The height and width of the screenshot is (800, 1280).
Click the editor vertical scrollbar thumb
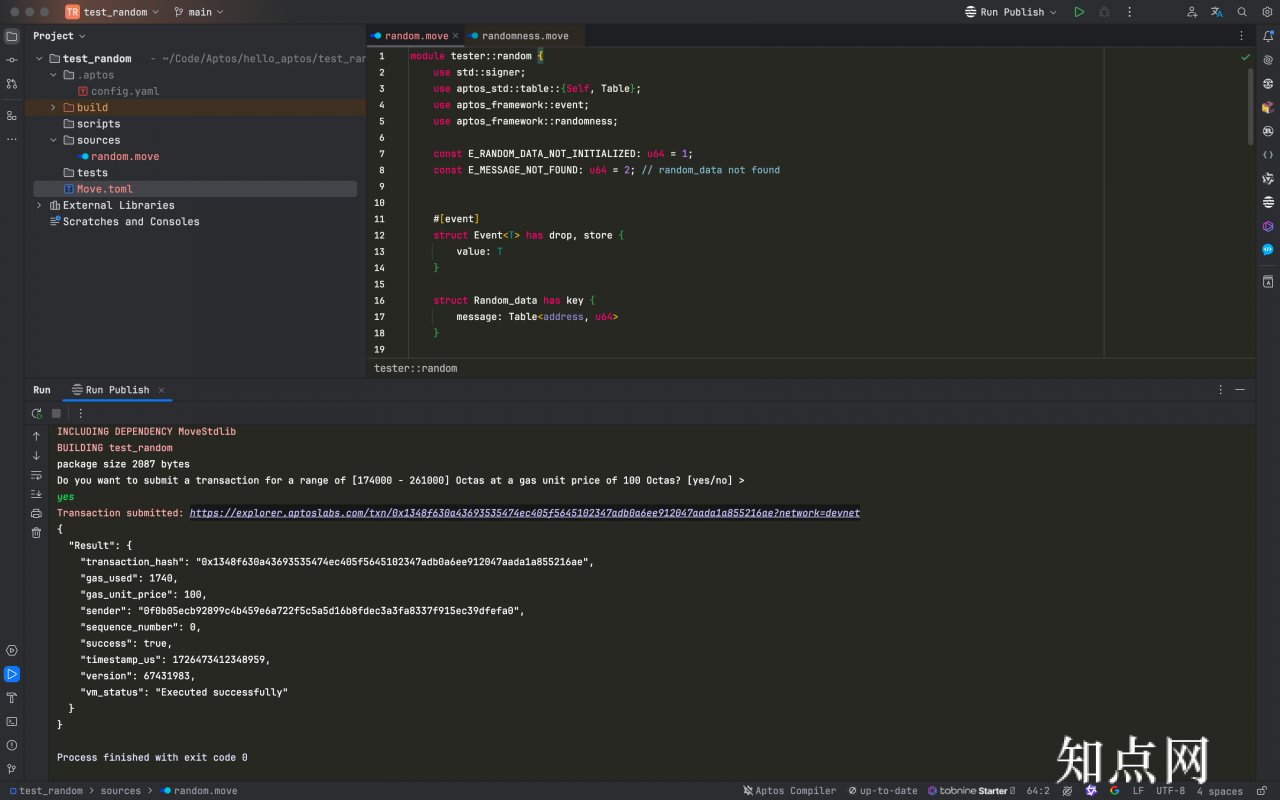pyautogui.click(x=1250, y=106)
